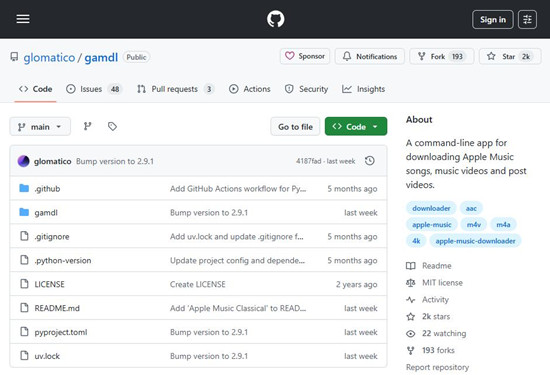Select the downloader topic tag
This screenshot has height=375, width=550.
tap(431, 208)
